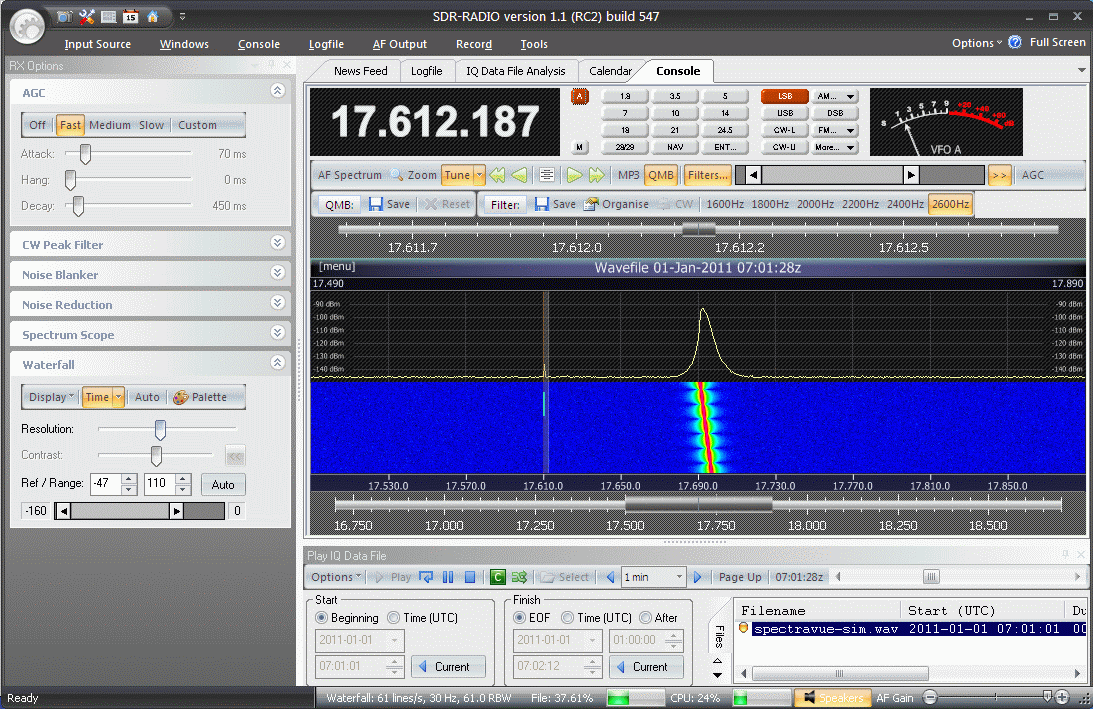Click Page Up in Play IQ toolbar
Image resolution: width=1093 pixels, height=709 pixels.
point(740,577)
